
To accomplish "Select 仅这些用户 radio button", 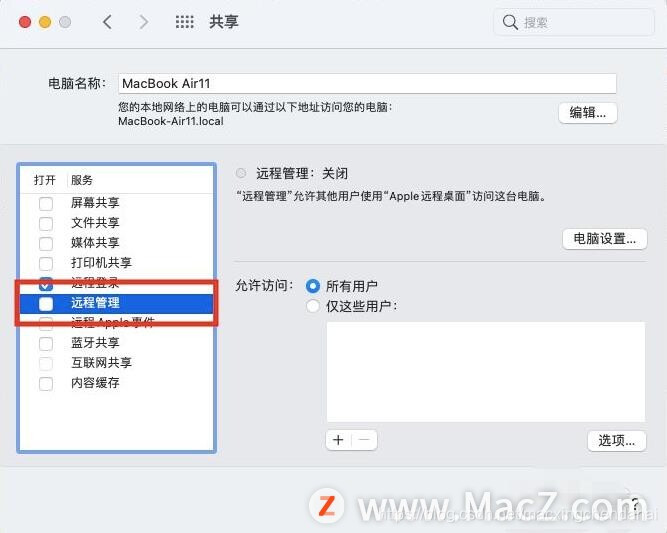I will (x=313, y=306).
